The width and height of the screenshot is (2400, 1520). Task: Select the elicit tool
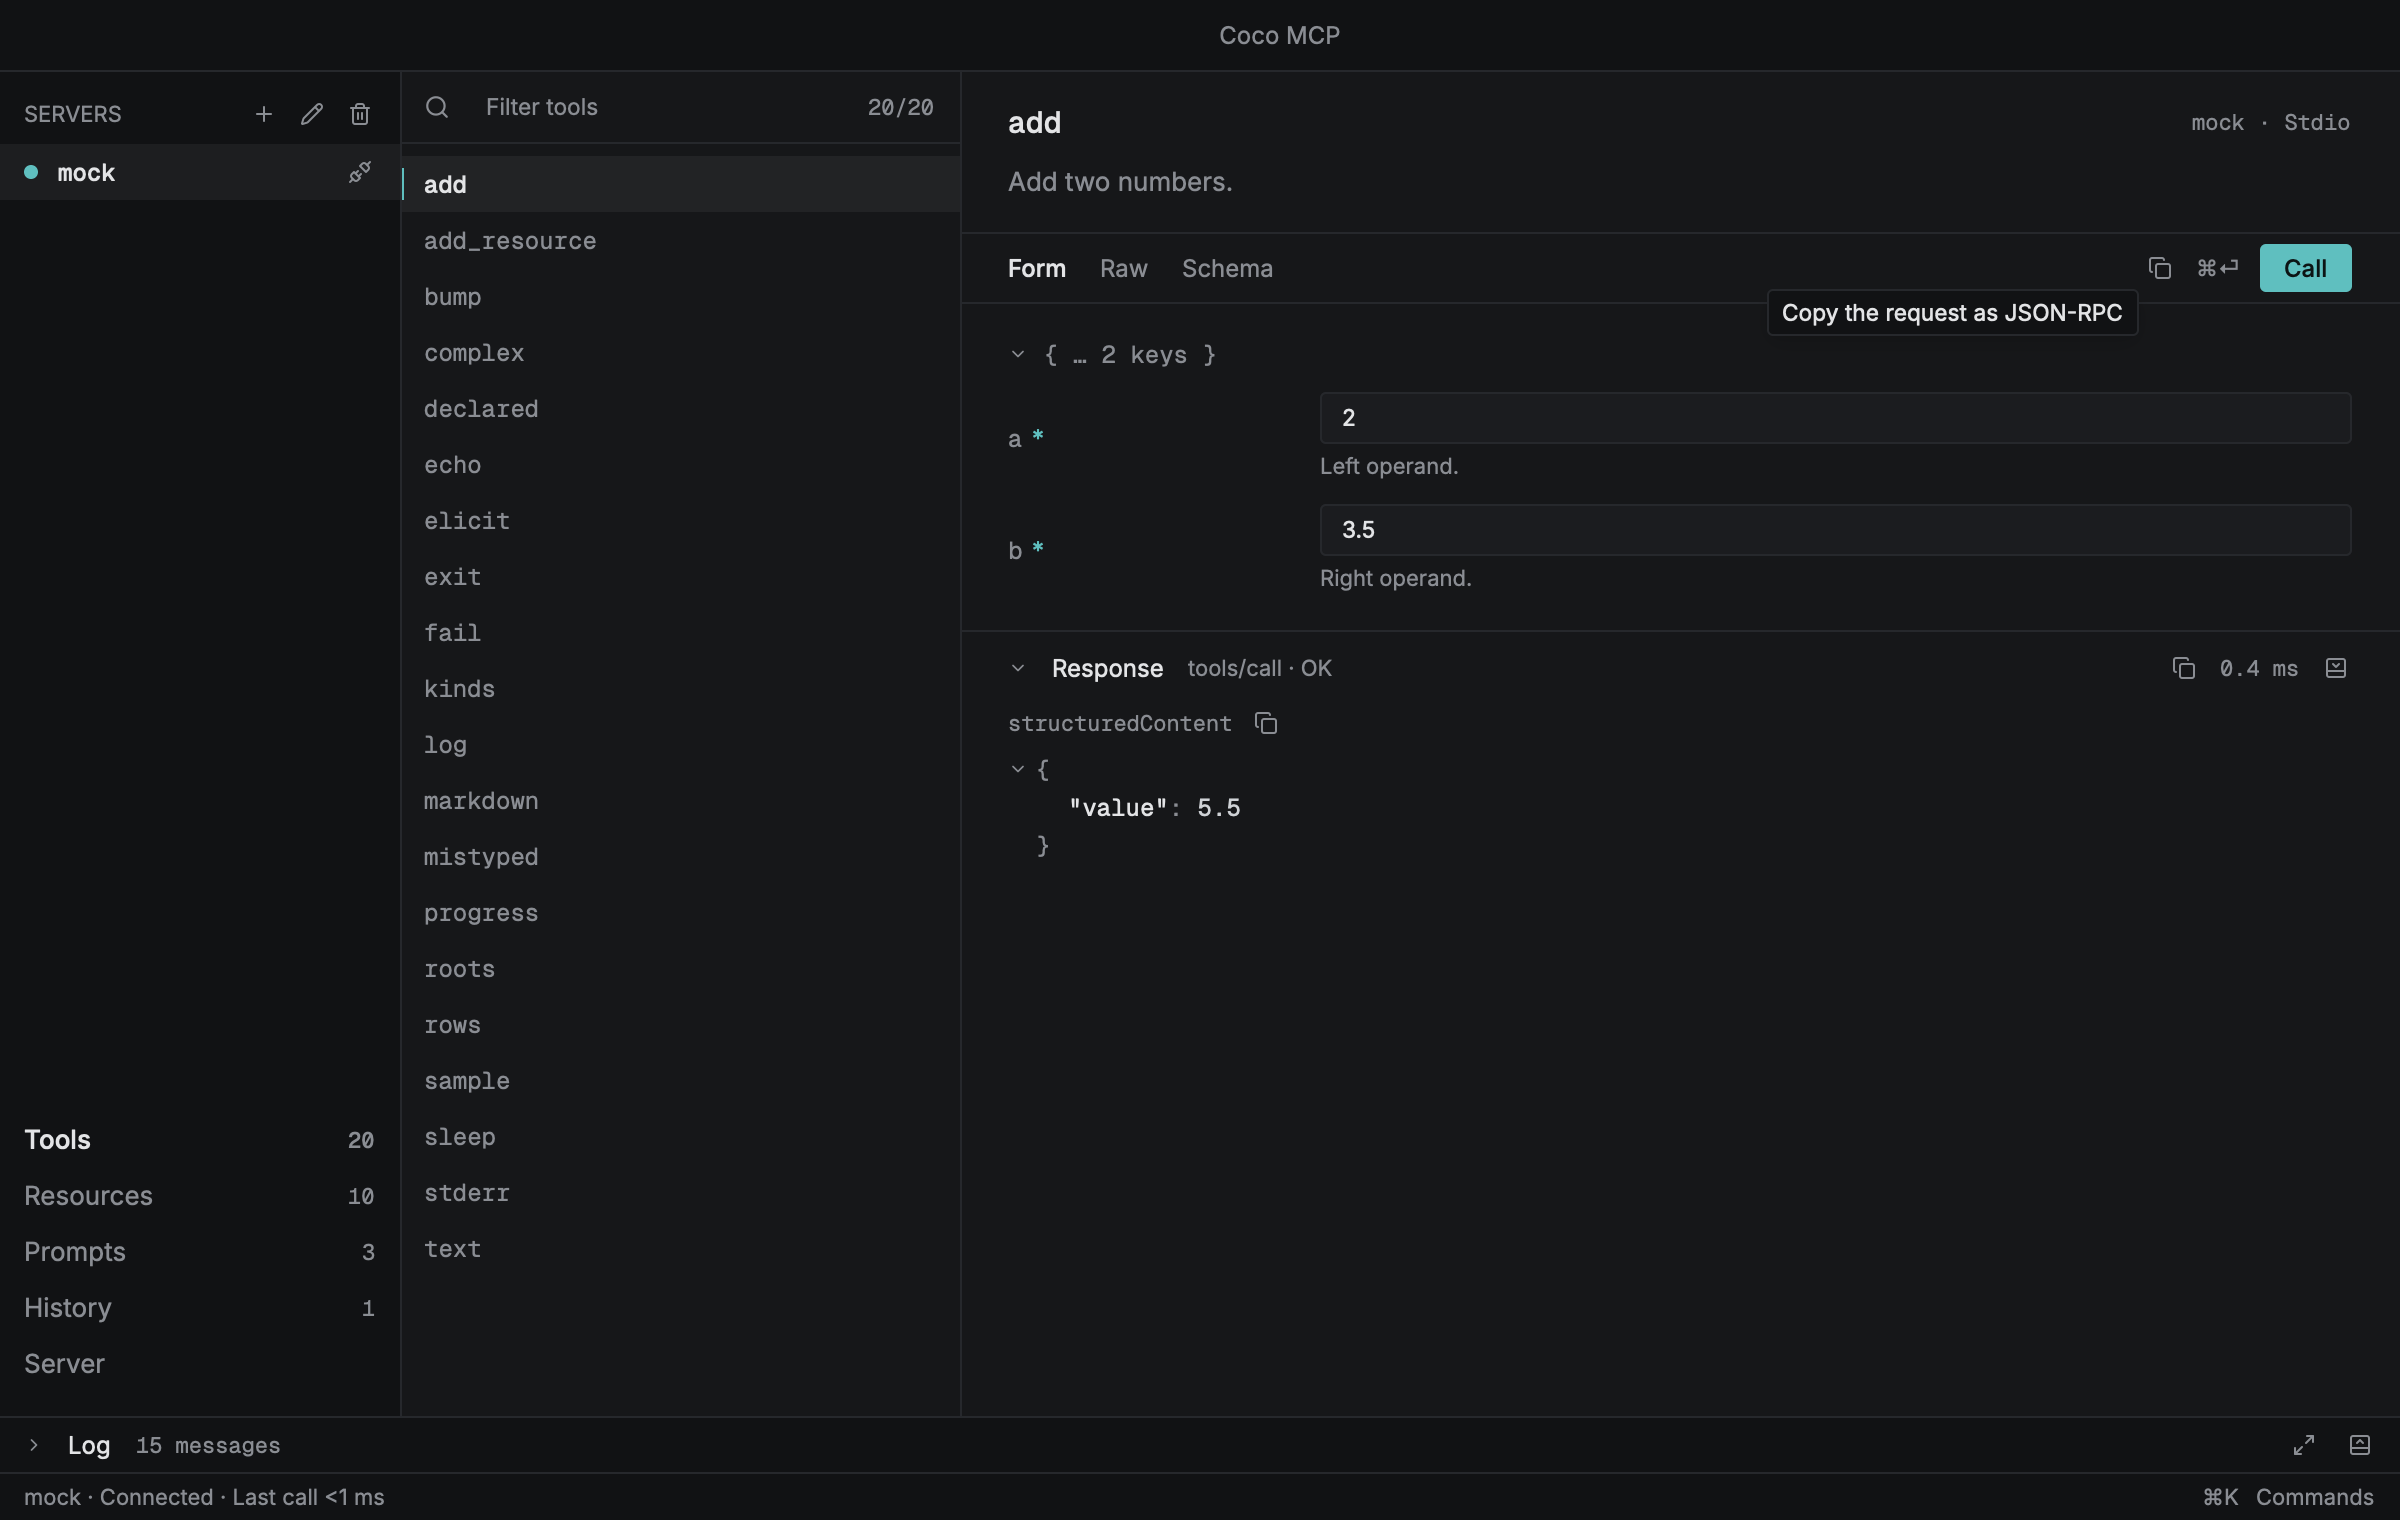click(681, 520)
